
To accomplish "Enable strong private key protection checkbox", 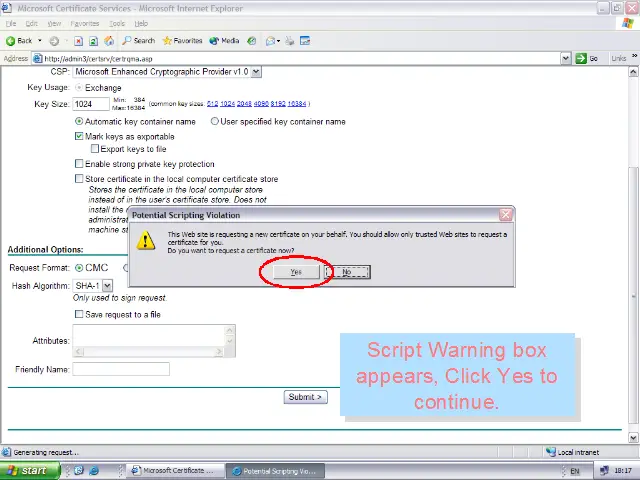I will coord(79,164).
